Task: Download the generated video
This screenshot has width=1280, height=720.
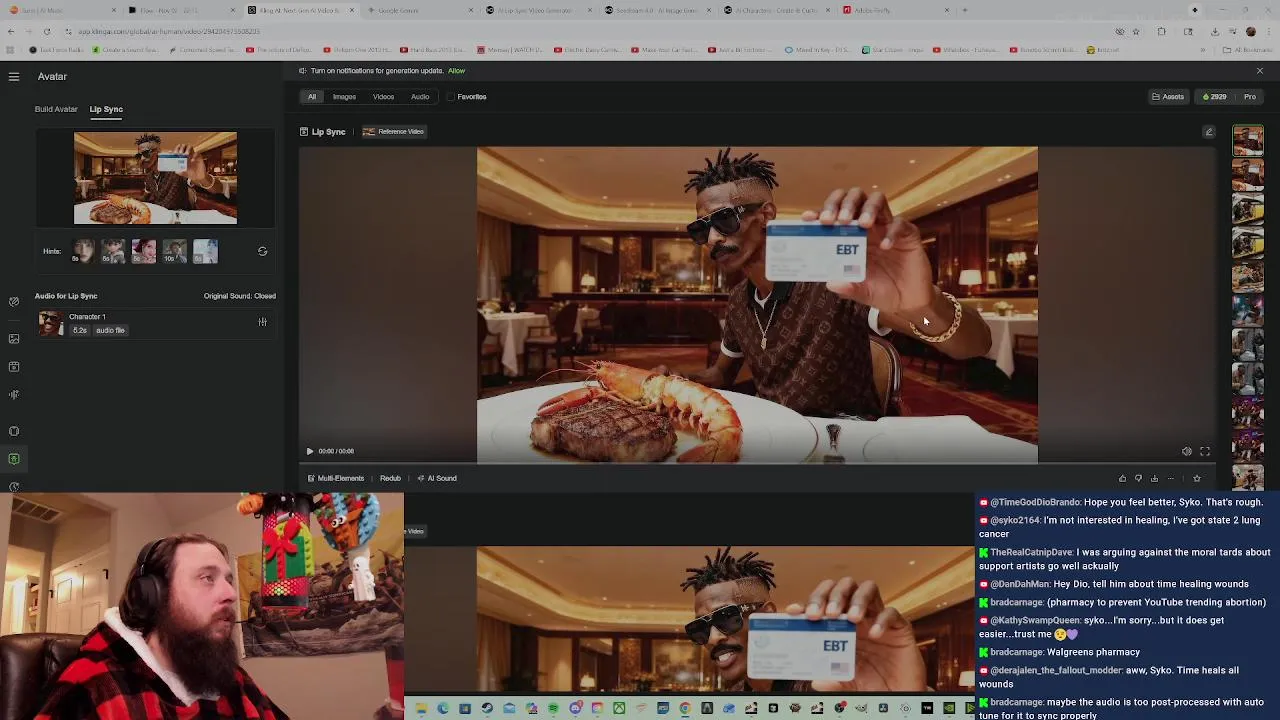Action: pyautogui.click(x=1154, y=478)
